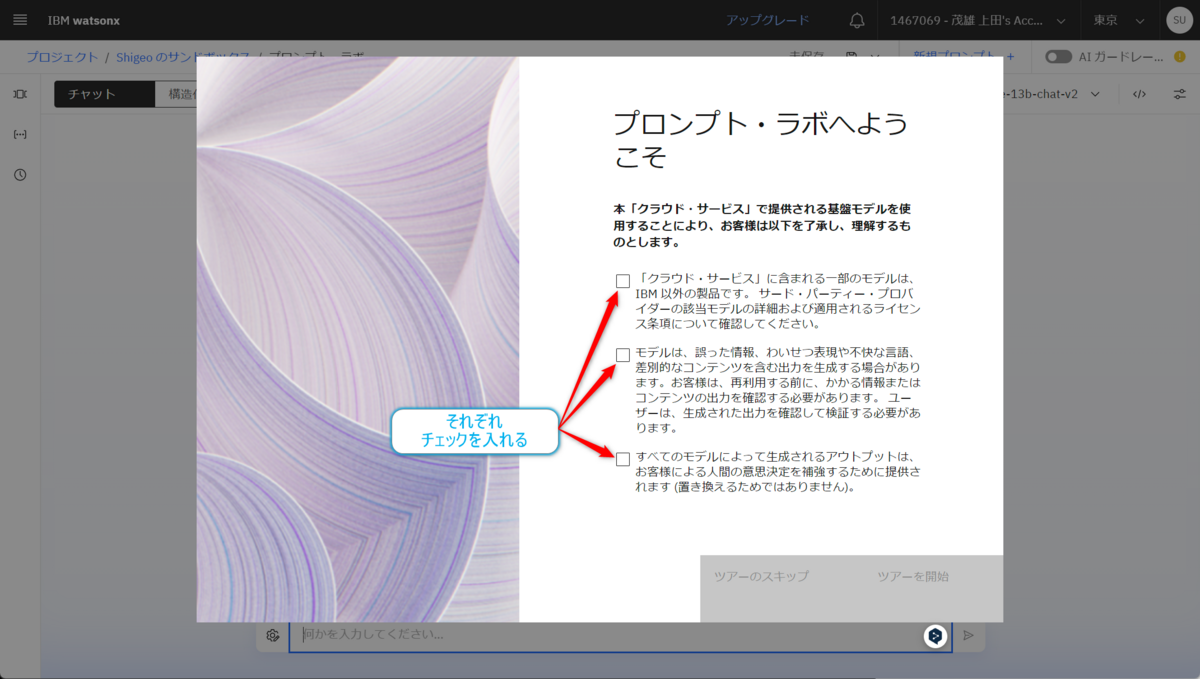Open the プロジェクト breadcrumb link

tap(62, 57)
